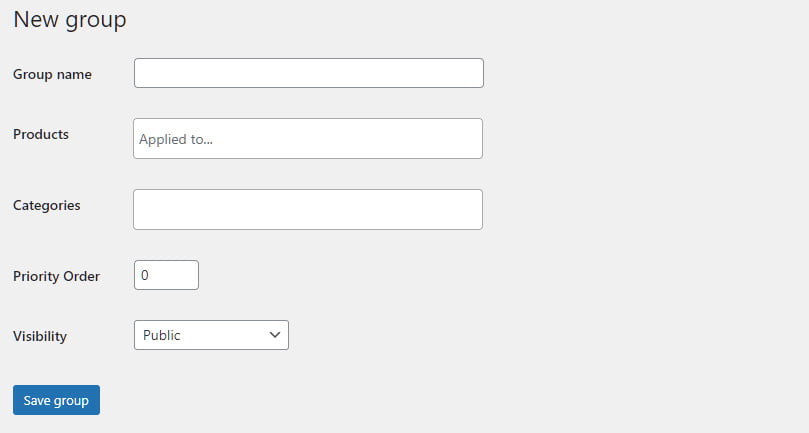Click the 'Products' label
809x433 pixels.
tap(41, 134)
